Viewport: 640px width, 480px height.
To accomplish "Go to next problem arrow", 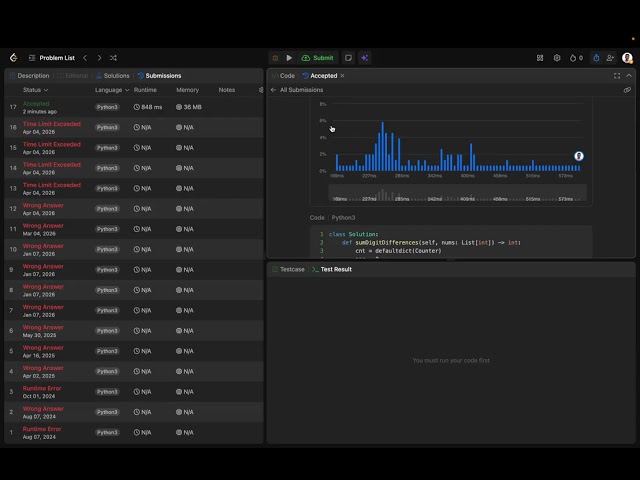I will click(99, 58).
